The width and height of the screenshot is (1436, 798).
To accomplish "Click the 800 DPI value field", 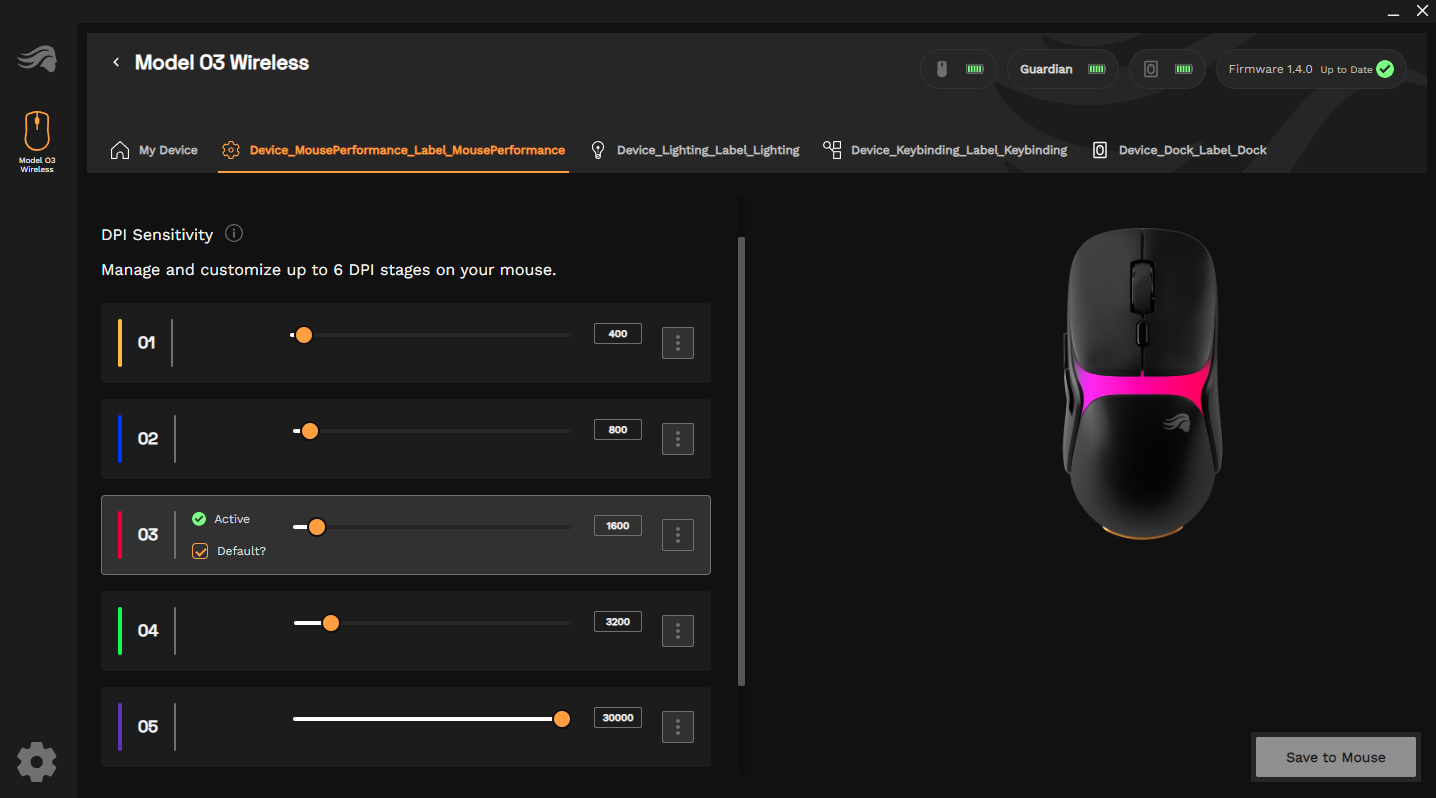I will [618, 430].
